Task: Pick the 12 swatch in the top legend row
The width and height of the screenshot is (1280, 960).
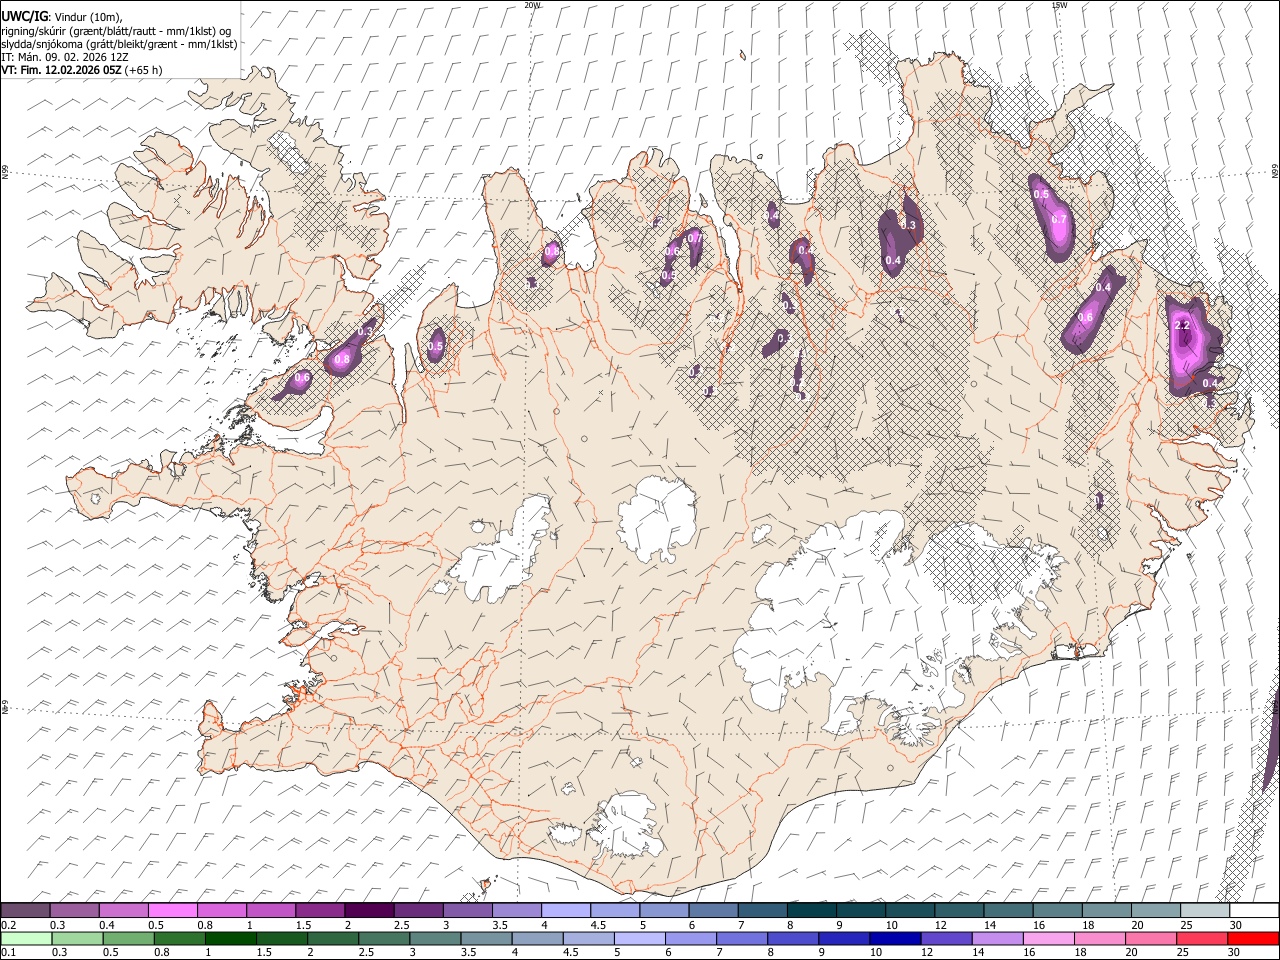Action: (959, 911)
